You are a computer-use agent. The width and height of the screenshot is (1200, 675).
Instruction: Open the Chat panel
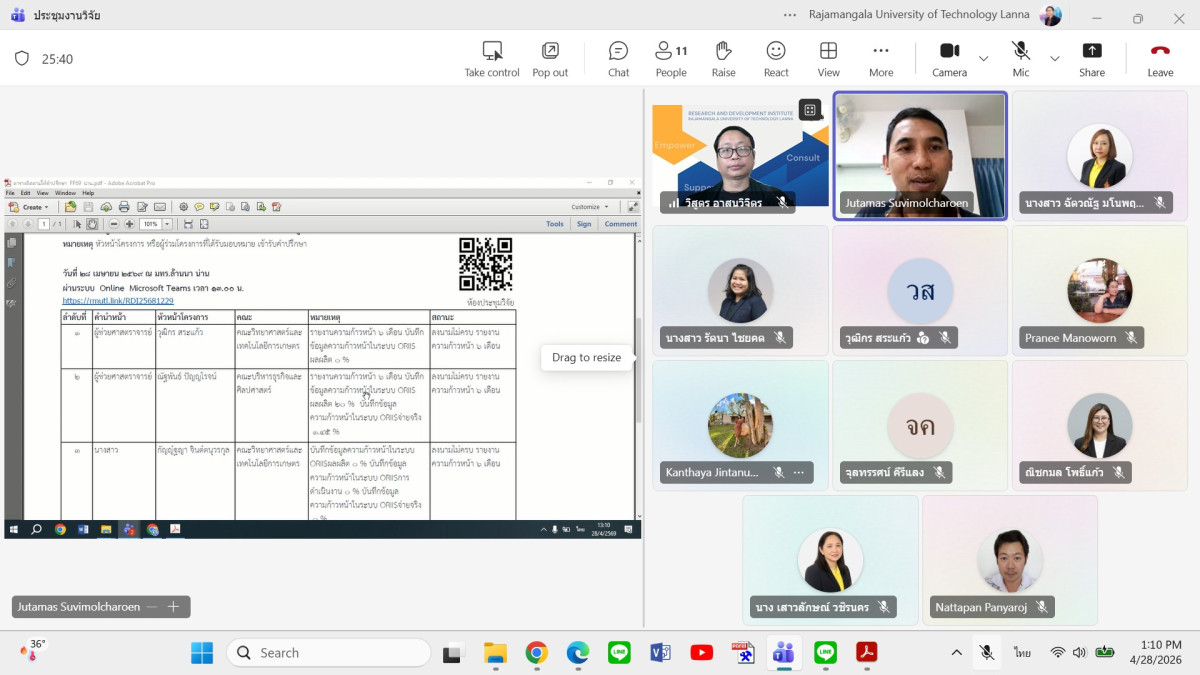click(x=618, y=58)
